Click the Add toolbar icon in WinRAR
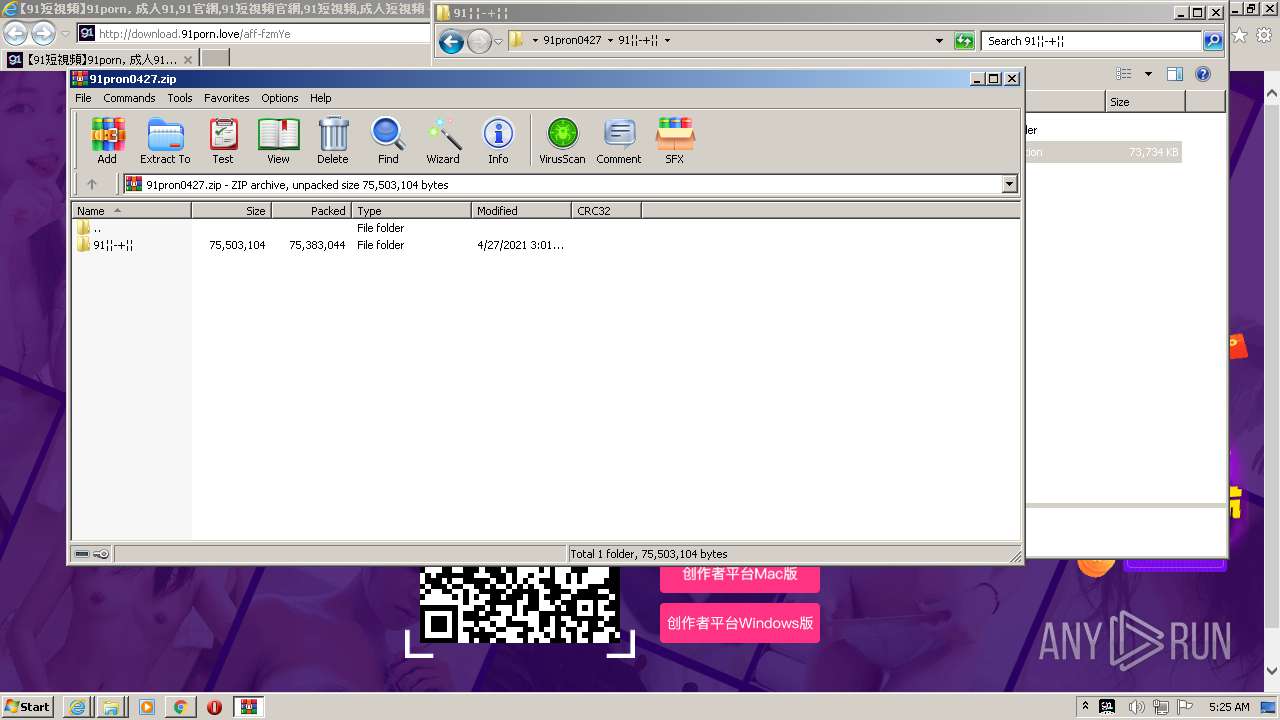Image resolution: width=1280 pixels, height=720 pixels. pos(107,140)
